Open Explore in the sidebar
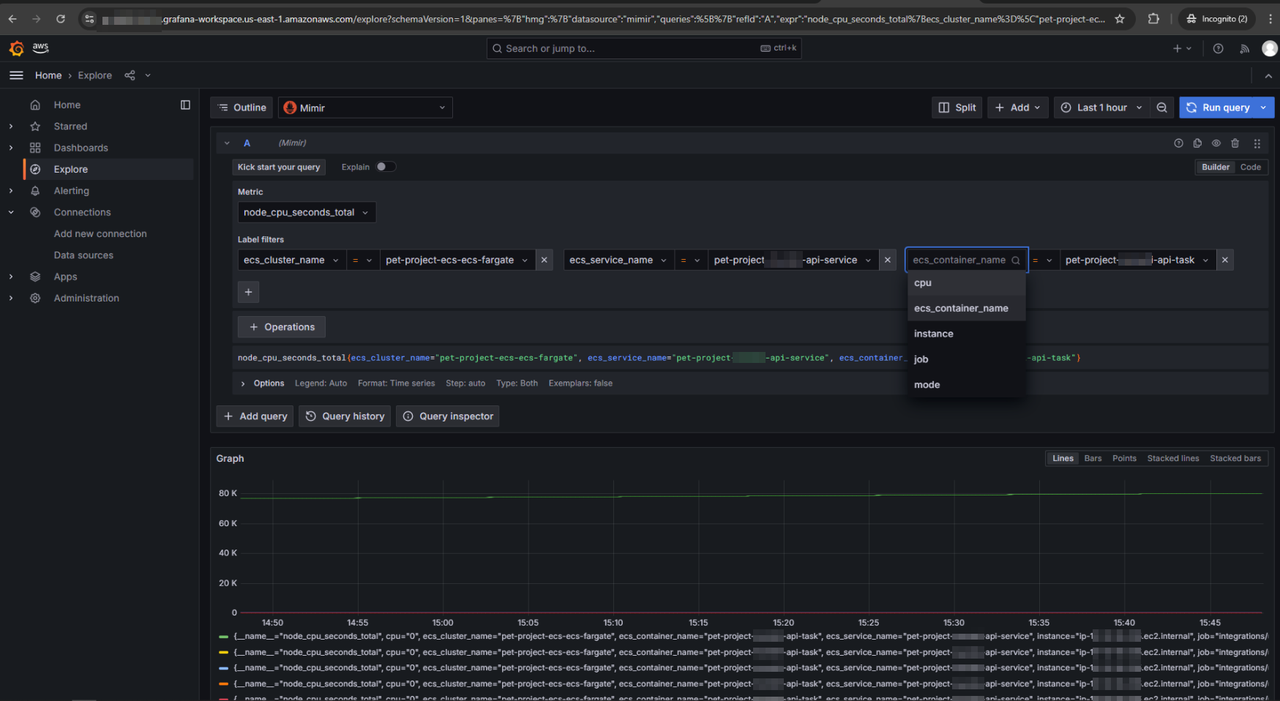This screenshot has width=1280, height=701. pos(71,169)
